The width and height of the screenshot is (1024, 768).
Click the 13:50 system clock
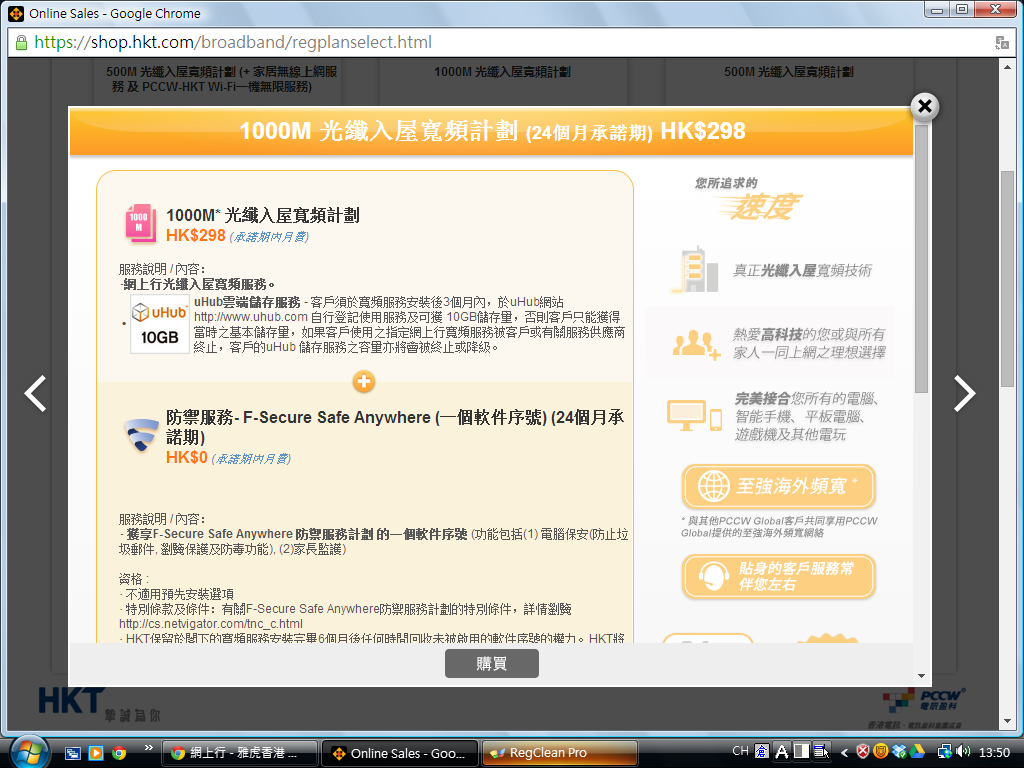tap(994, 752)
